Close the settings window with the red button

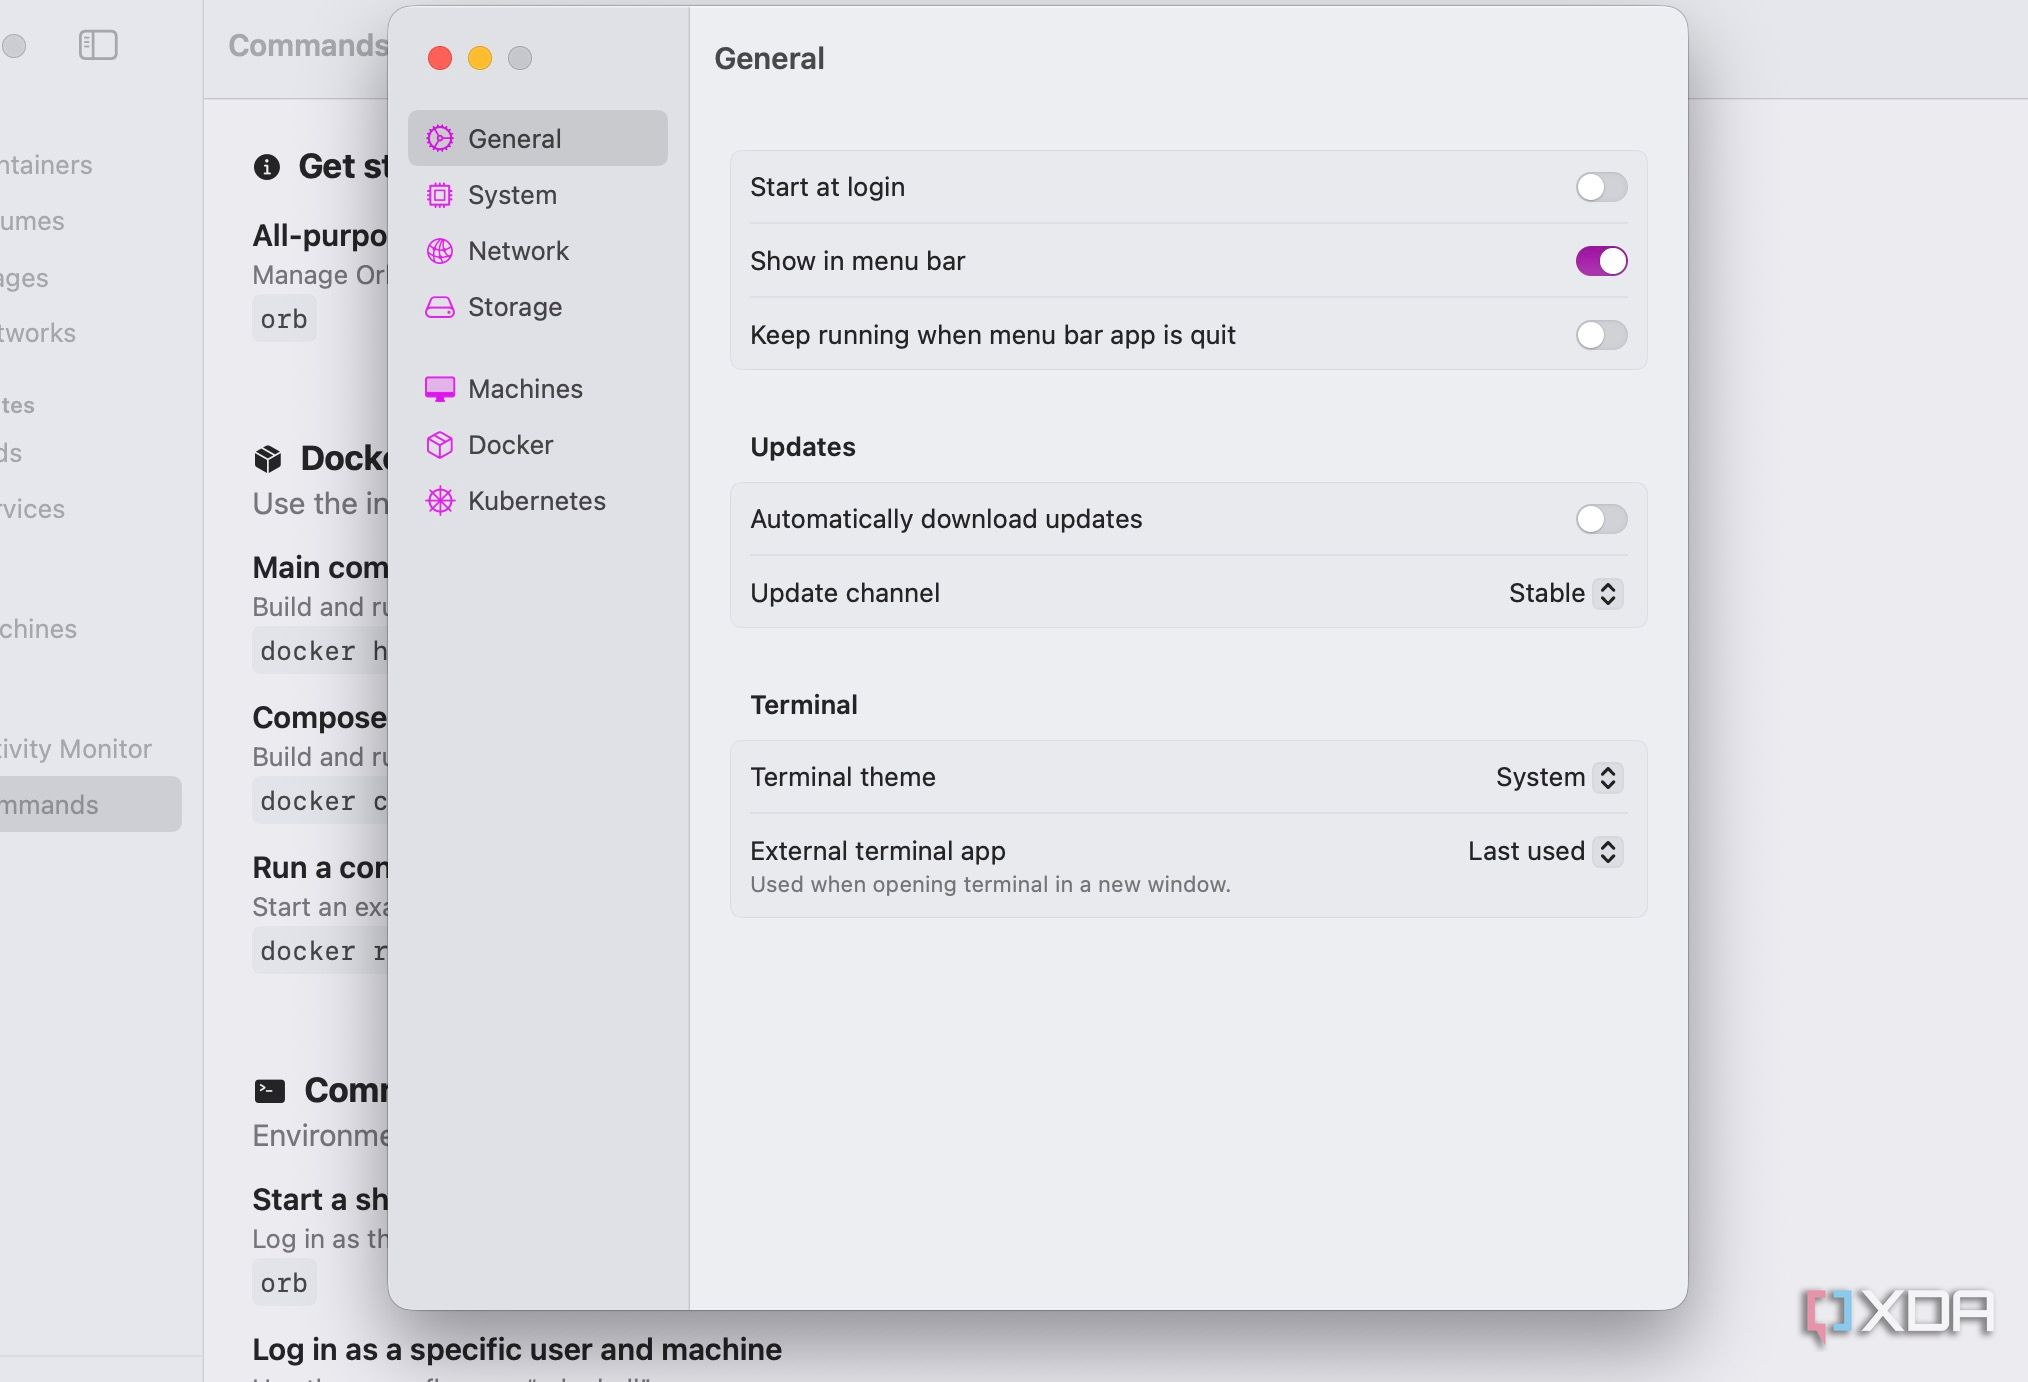coord(440,58)
